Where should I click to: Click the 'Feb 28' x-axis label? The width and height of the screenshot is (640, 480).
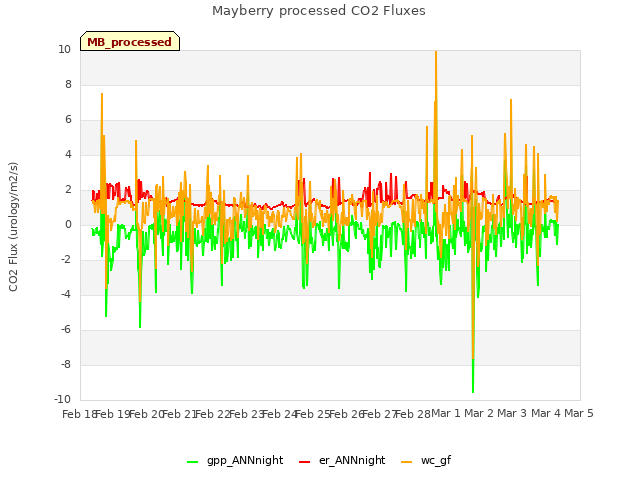pyautogui.click(x=413, y=414)
